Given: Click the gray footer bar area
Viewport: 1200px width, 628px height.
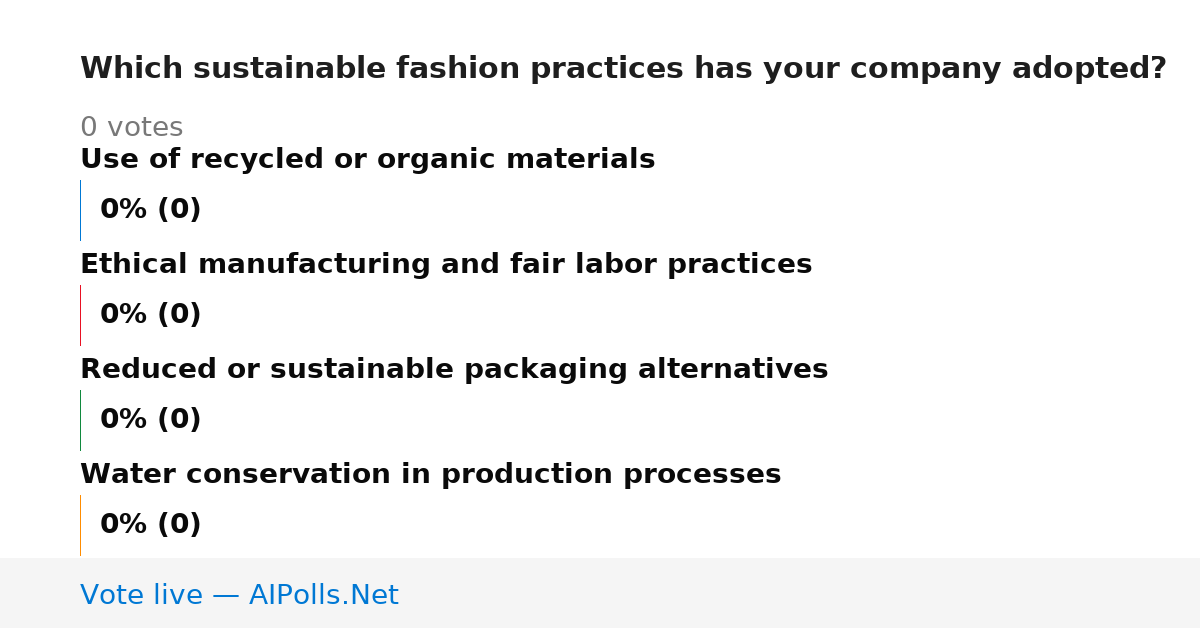Looking at the screenshot, I should (600, 593).
